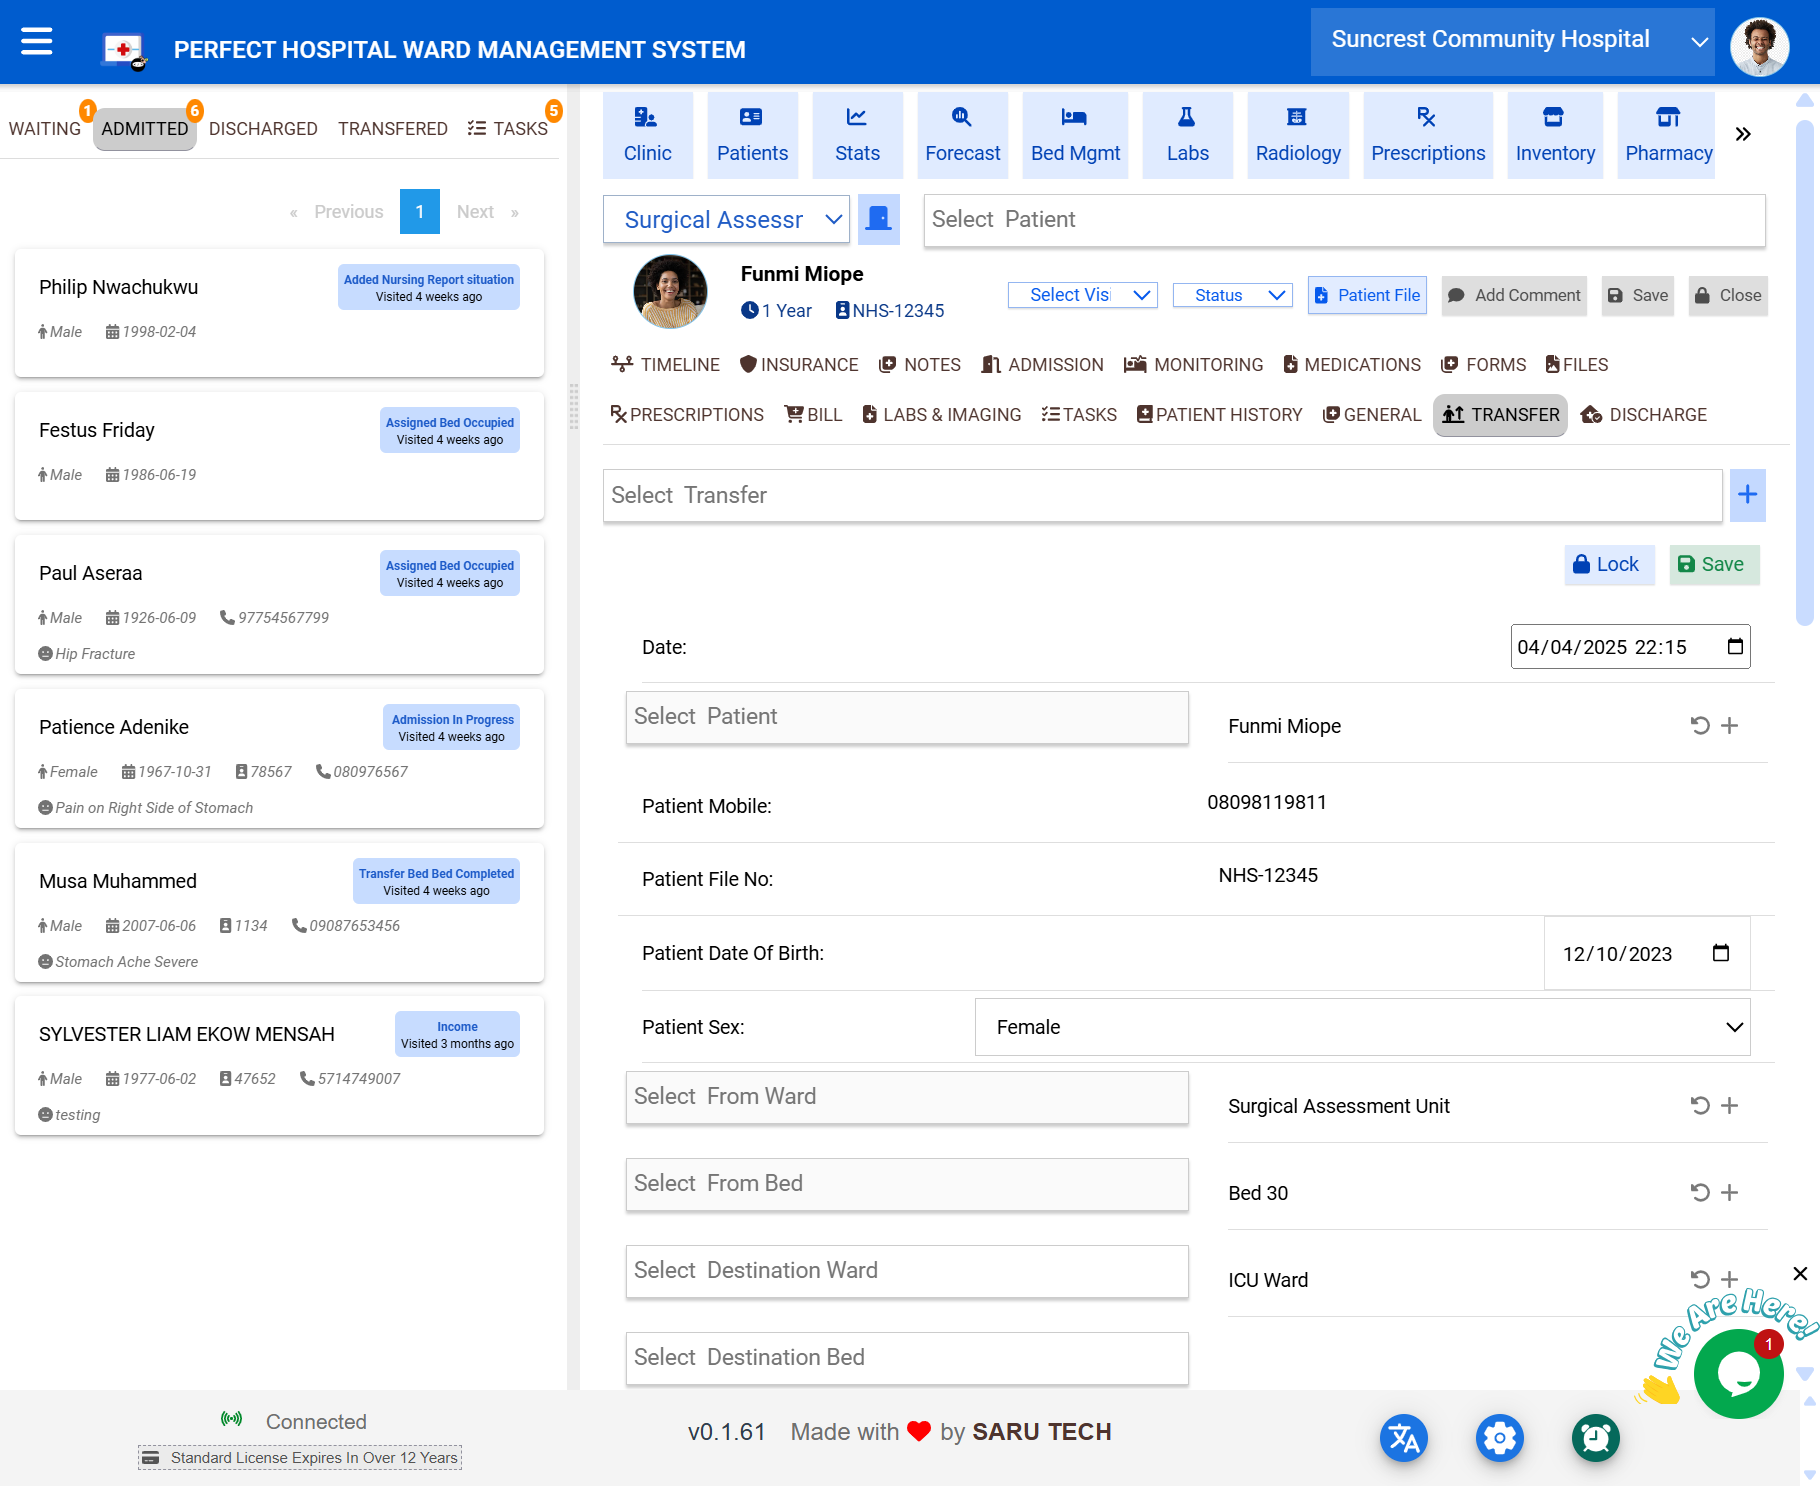Viewport: 1820px width, 1486px height.
Task: Open the MONITORING patient tab
Action: click(1194, 365)
